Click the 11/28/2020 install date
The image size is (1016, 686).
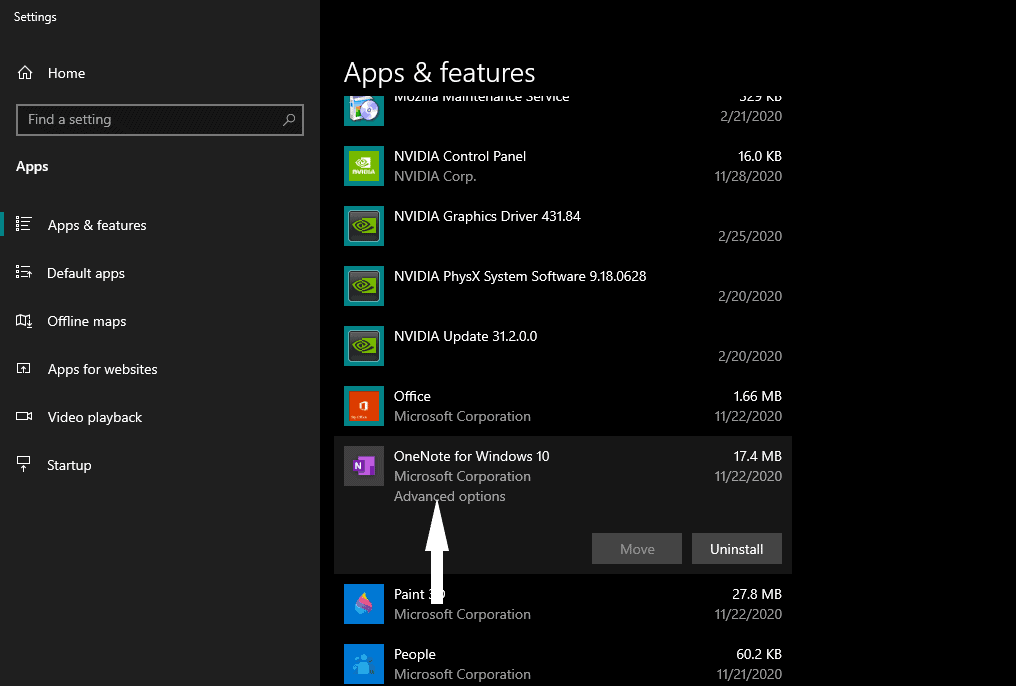click(748, 176)
